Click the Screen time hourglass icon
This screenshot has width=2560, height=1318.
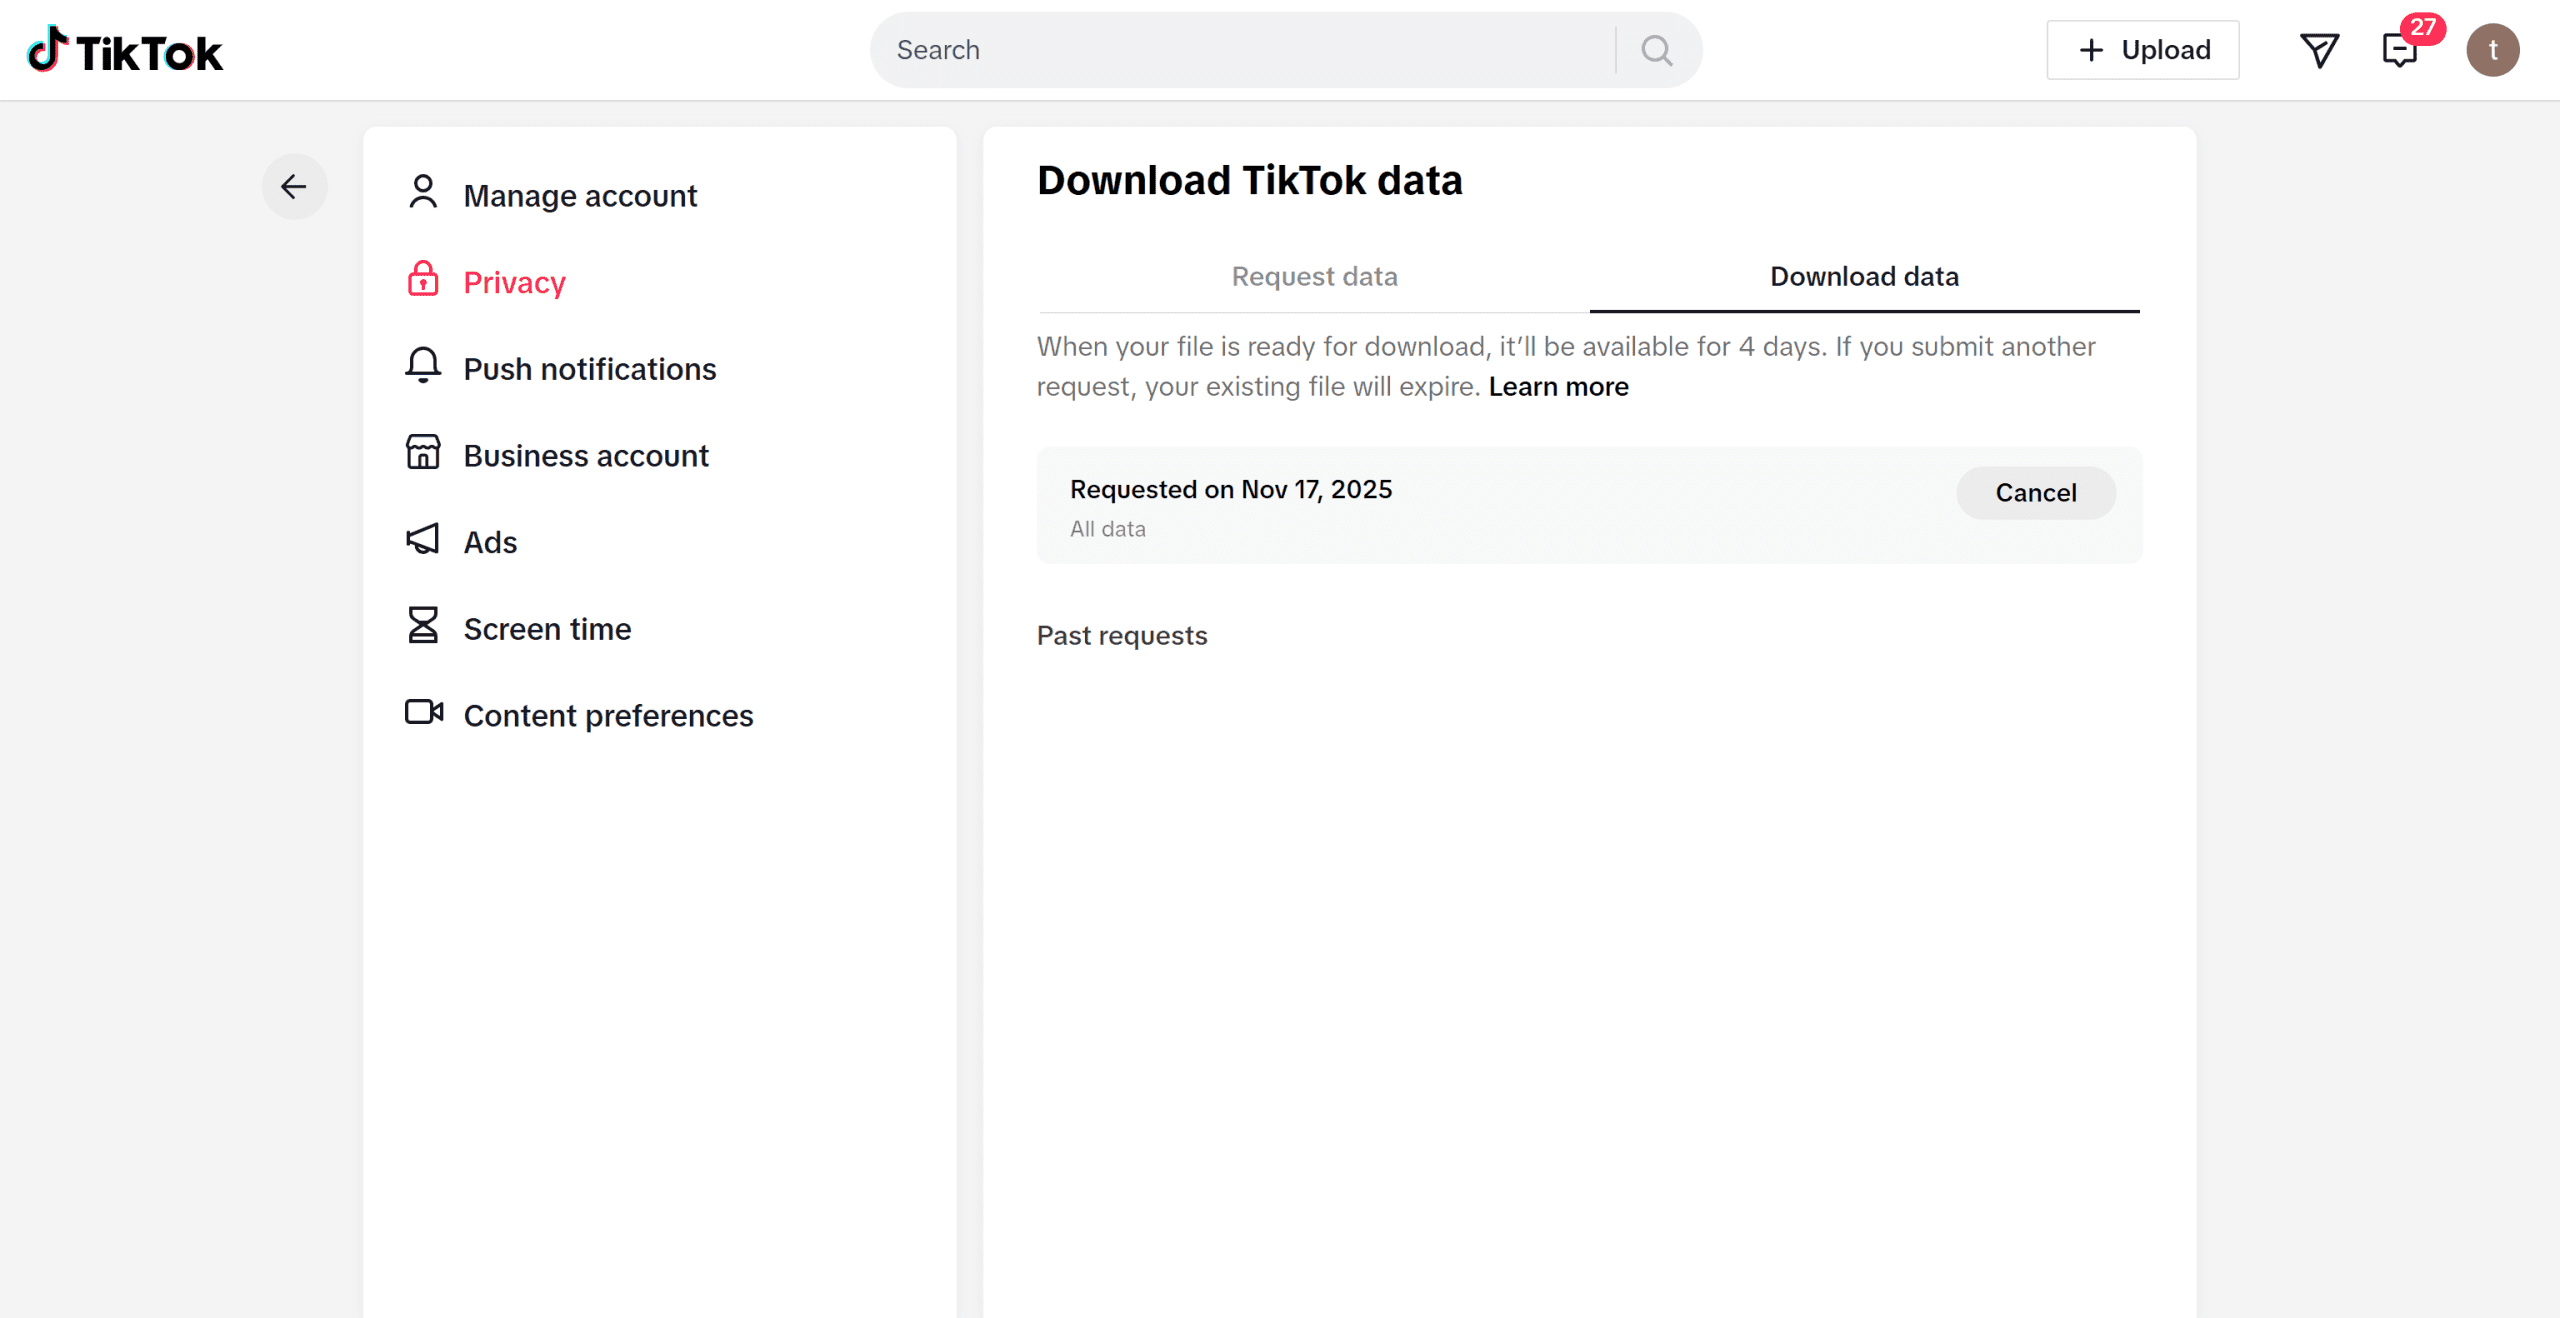[x=423, y=626]
